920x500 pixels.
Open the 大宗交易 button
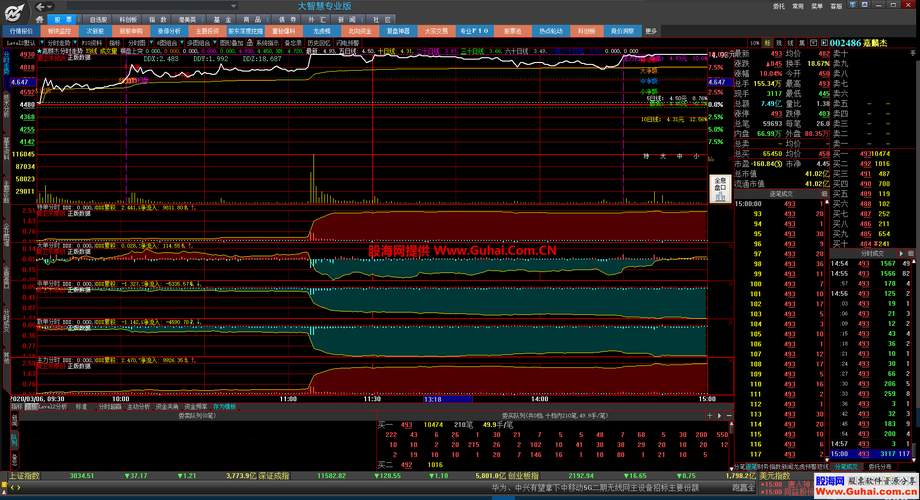point(436,31)
